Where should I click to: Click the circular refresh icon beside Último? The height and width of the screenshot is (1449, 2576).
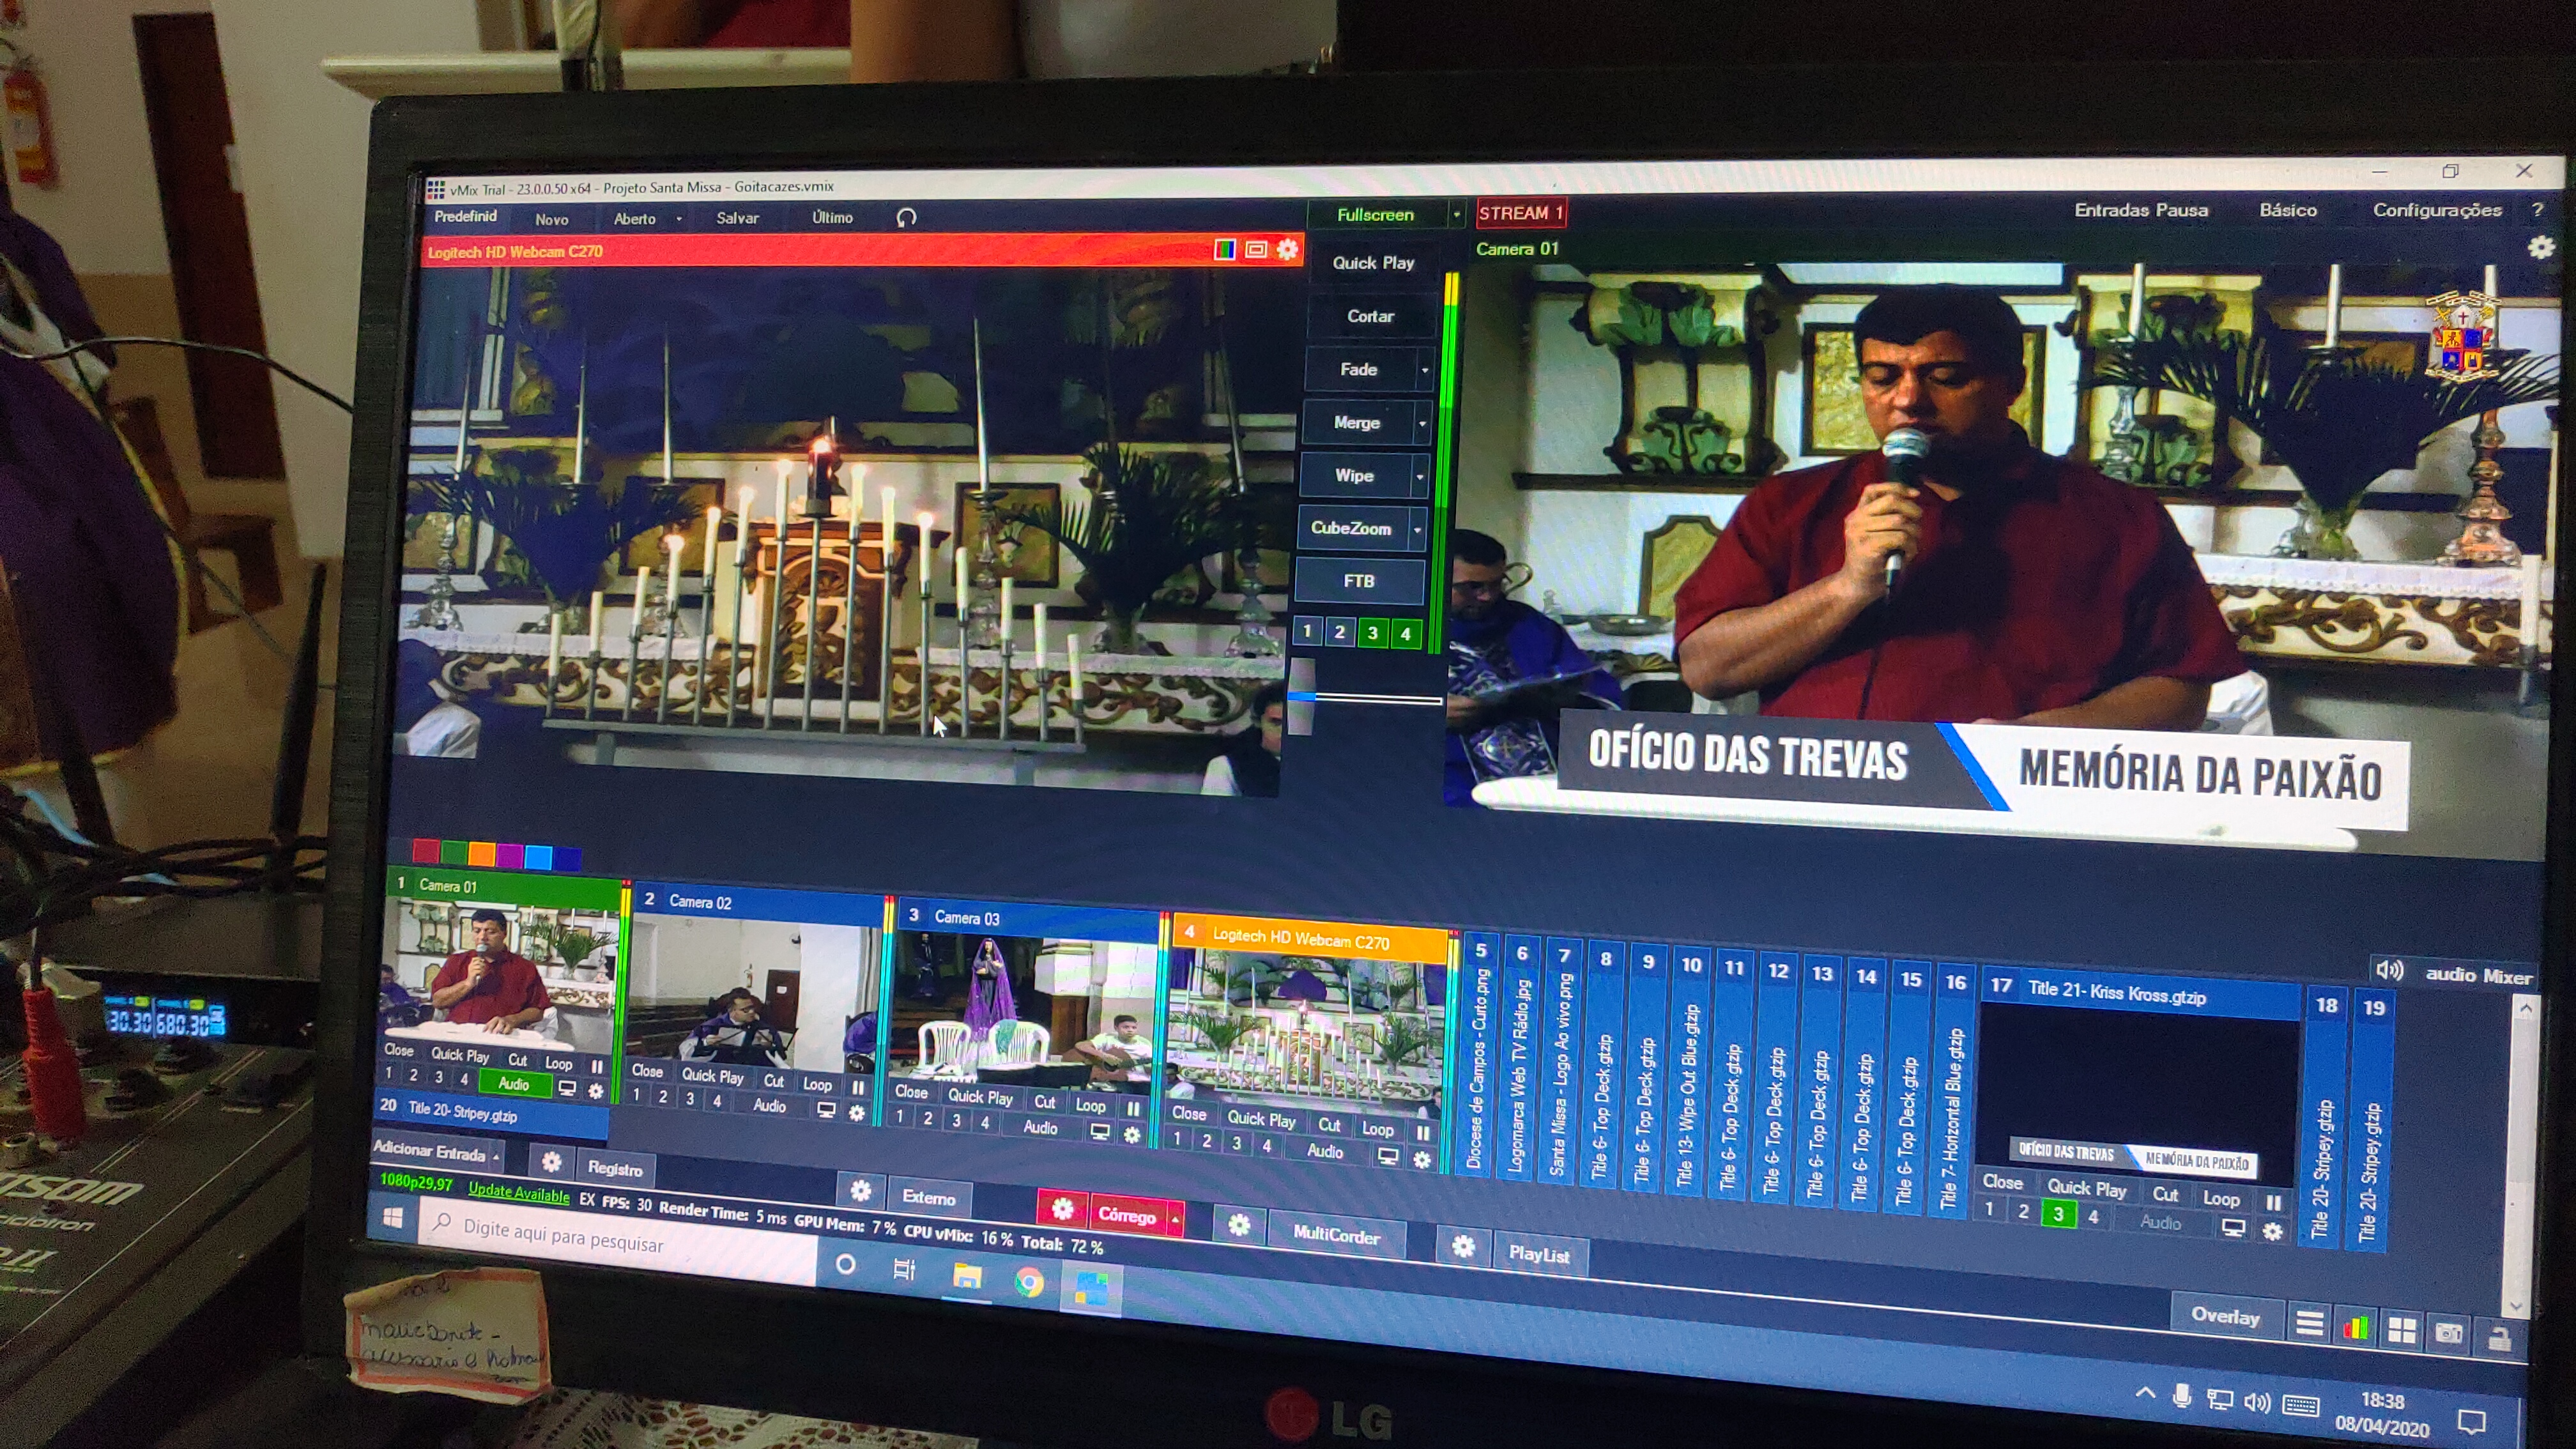click(x=906, y=218)
